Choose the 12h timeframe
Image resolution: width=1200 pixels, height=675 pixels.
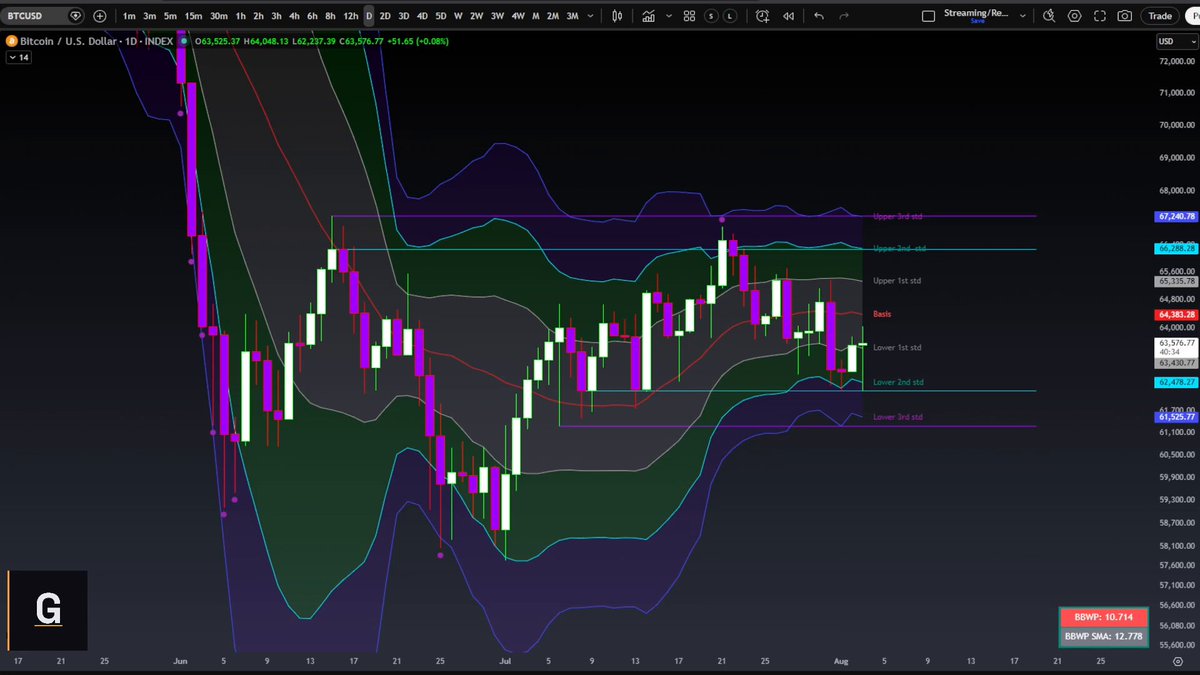(x=350, y=16)
